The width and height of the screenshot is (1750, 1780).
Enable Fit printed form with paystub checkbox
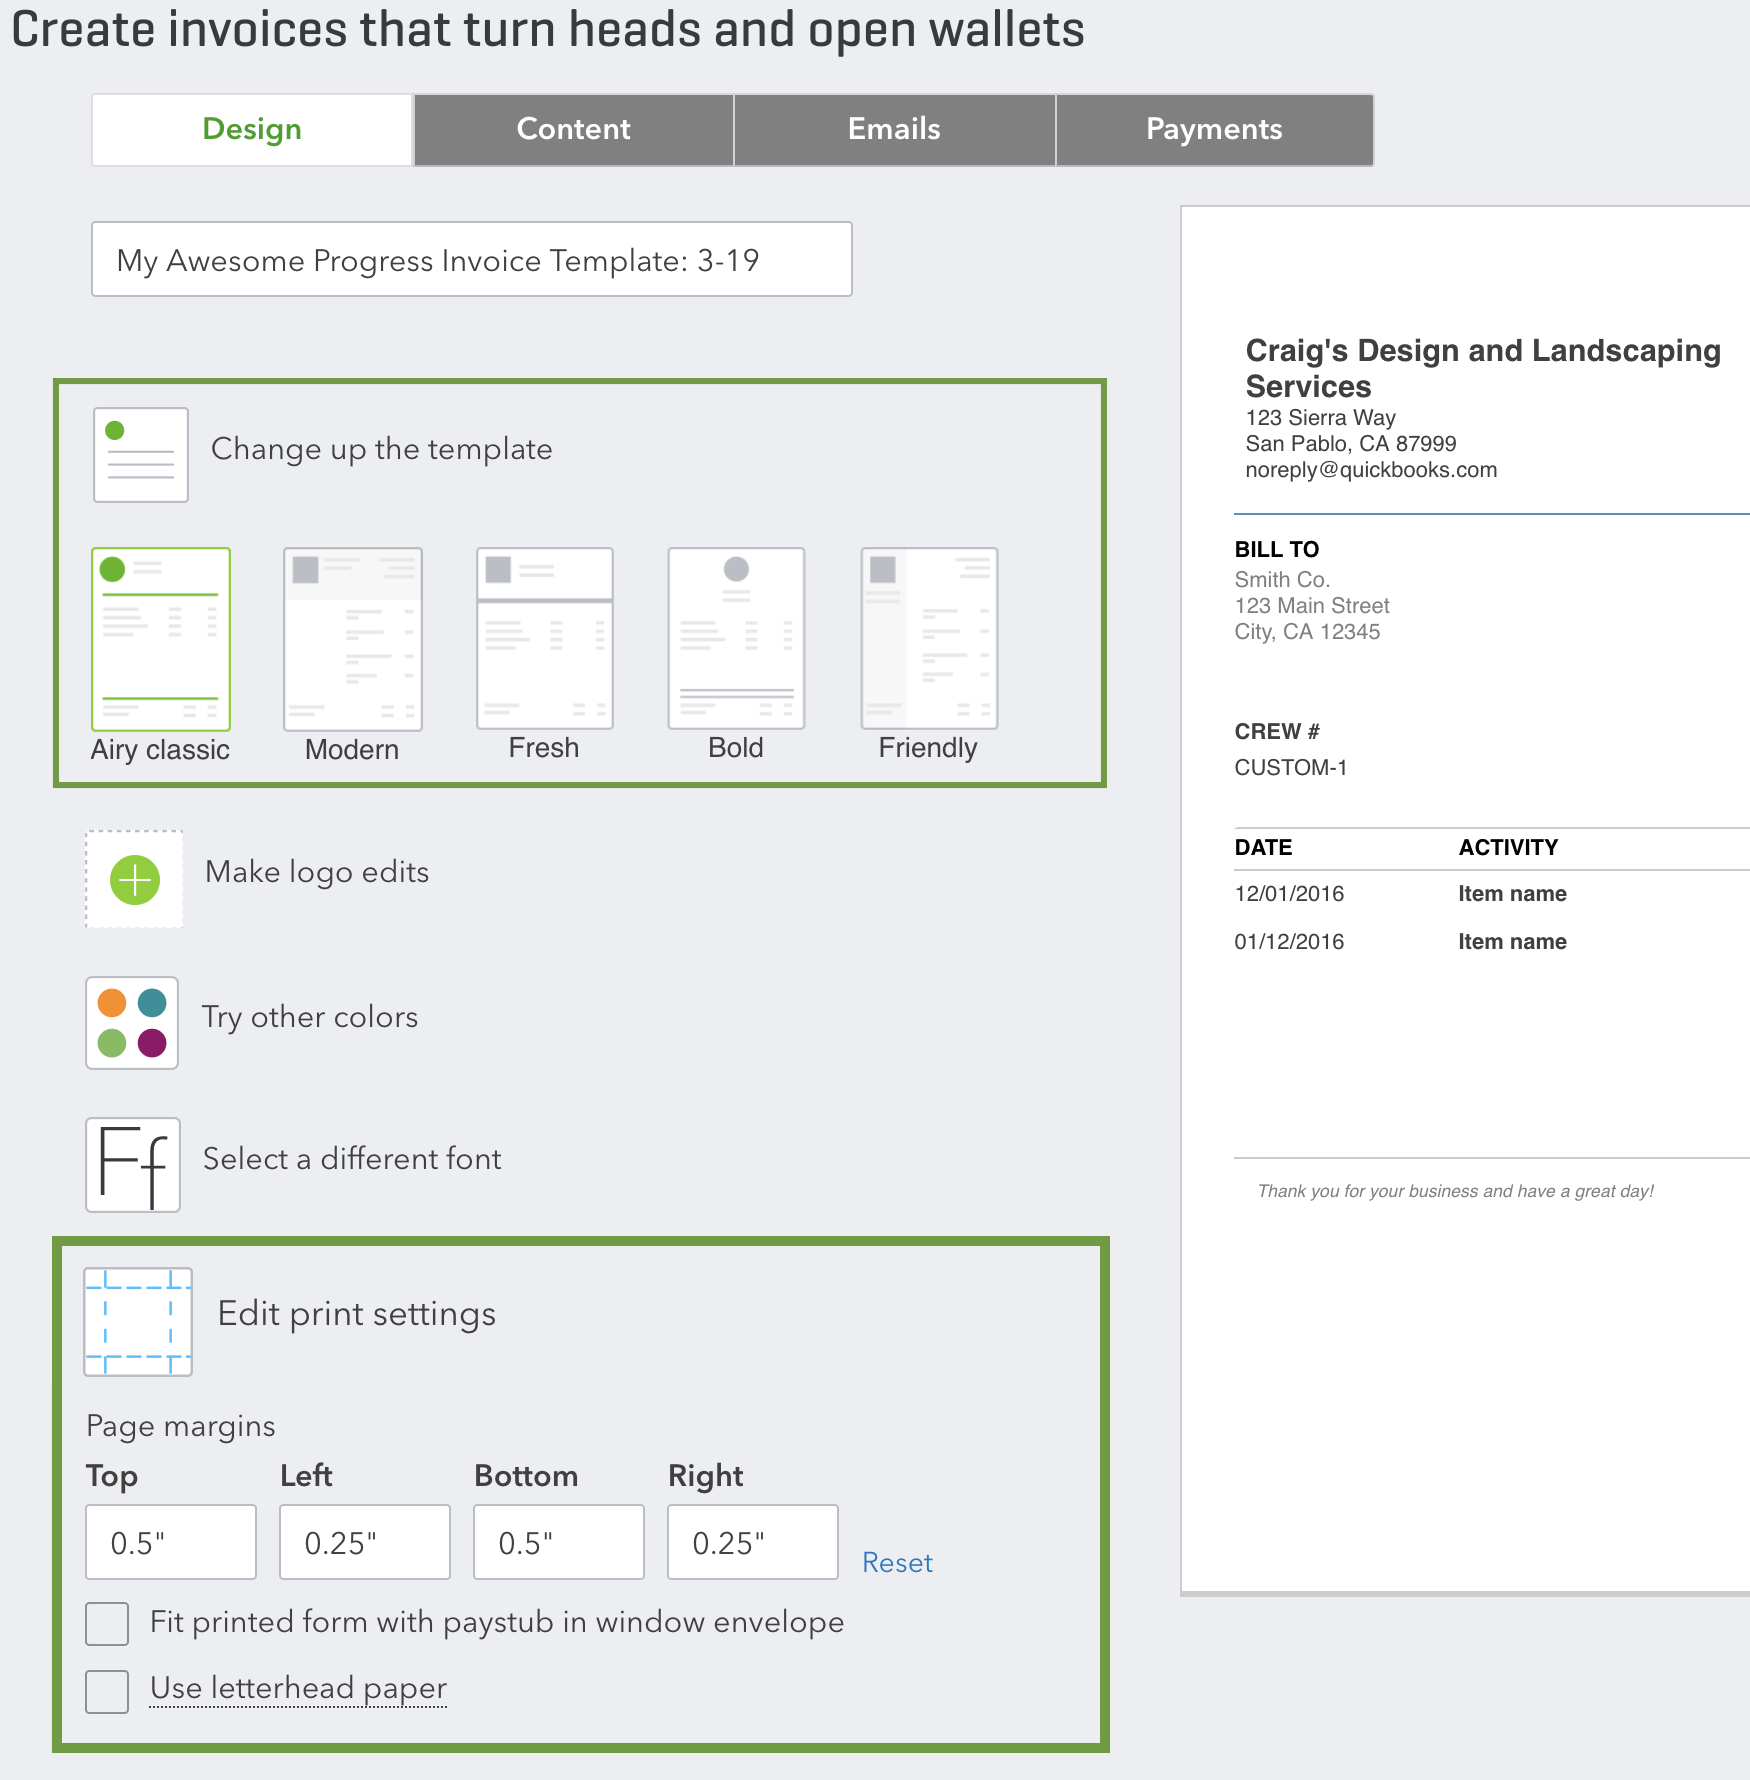click(x=107, y=1623)
